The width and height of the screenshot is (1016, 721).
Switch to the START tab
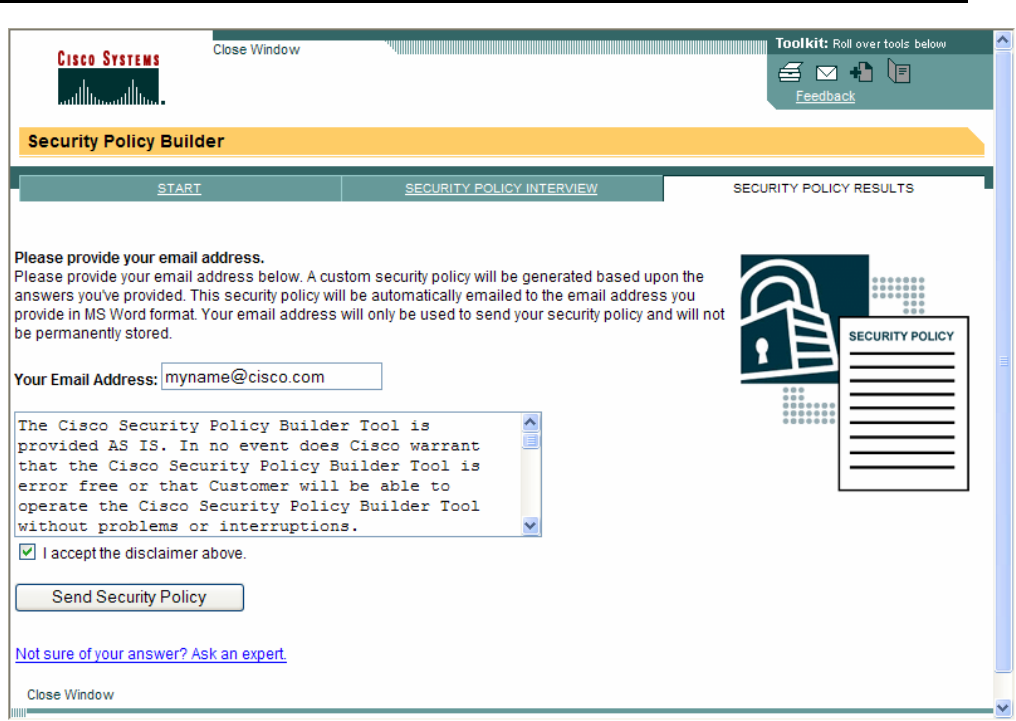(179, 189)
